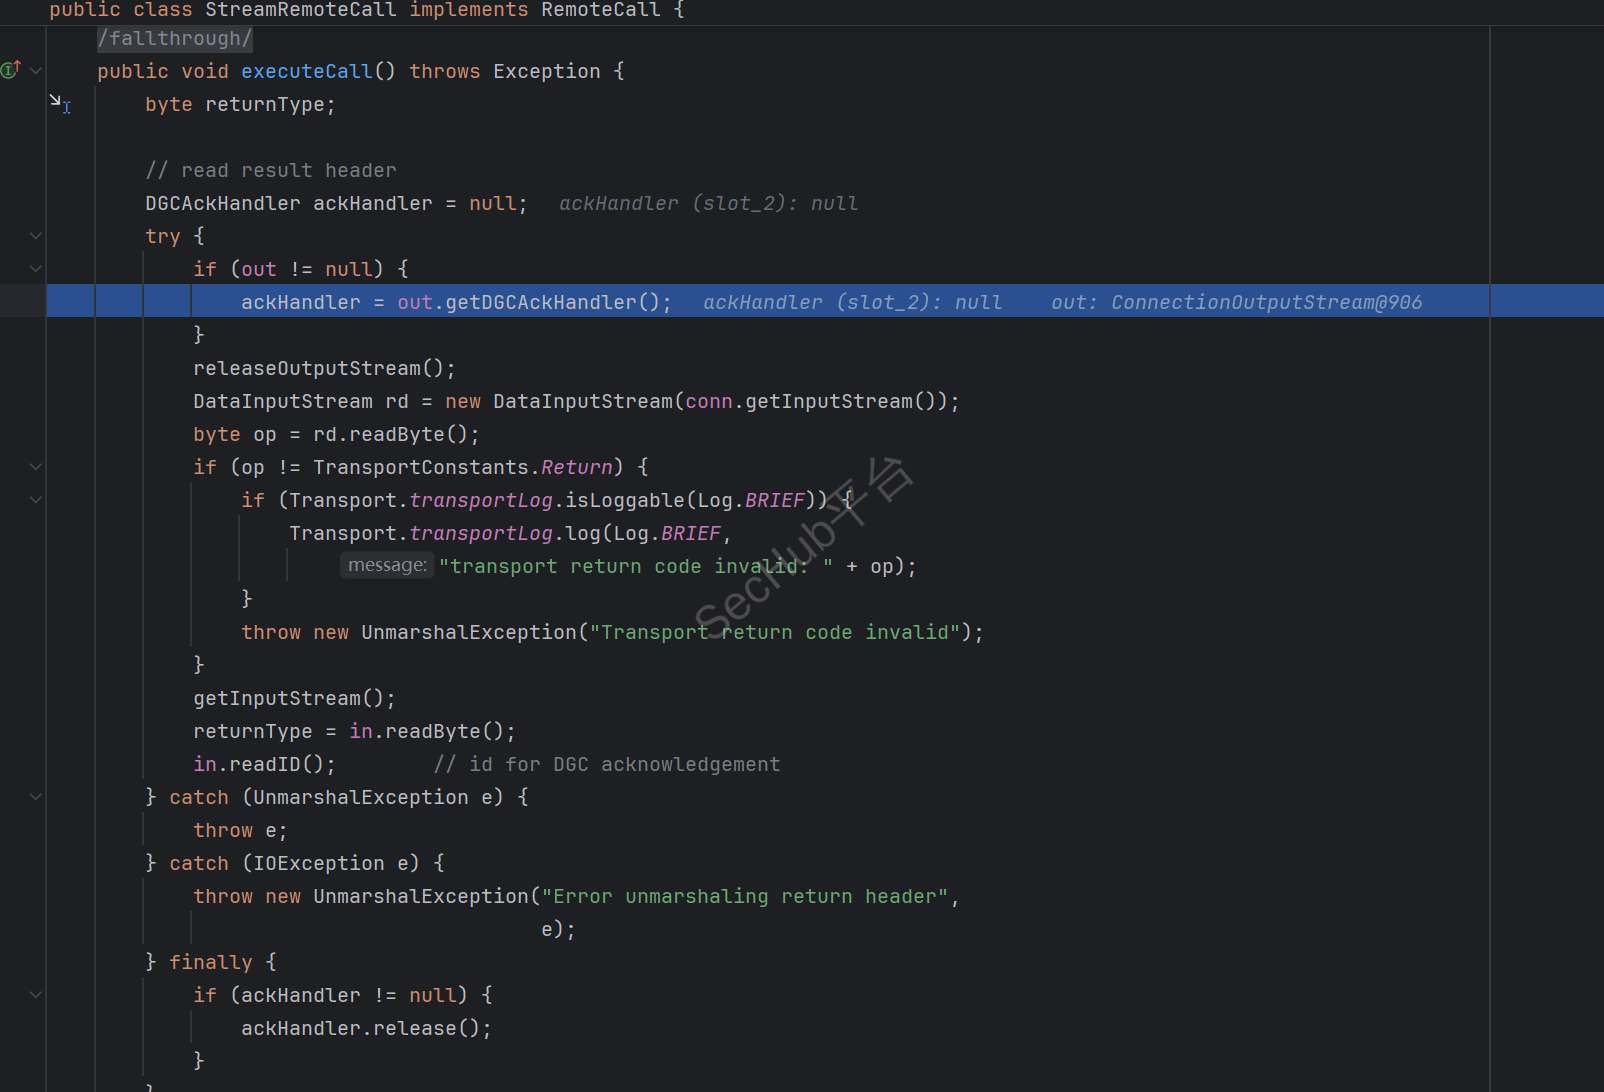Image resolution: width=1604 pixels, height=1092 pixels.
Task: Click the ackHandler.release() statement
Action: pos(366,1028)
